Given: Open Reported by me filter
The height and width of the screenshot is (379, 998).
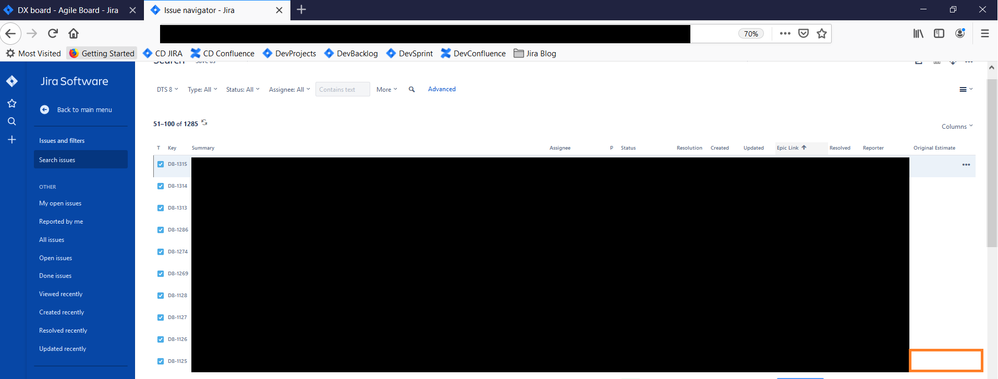Looking at the screenshot, I should 60,222.
